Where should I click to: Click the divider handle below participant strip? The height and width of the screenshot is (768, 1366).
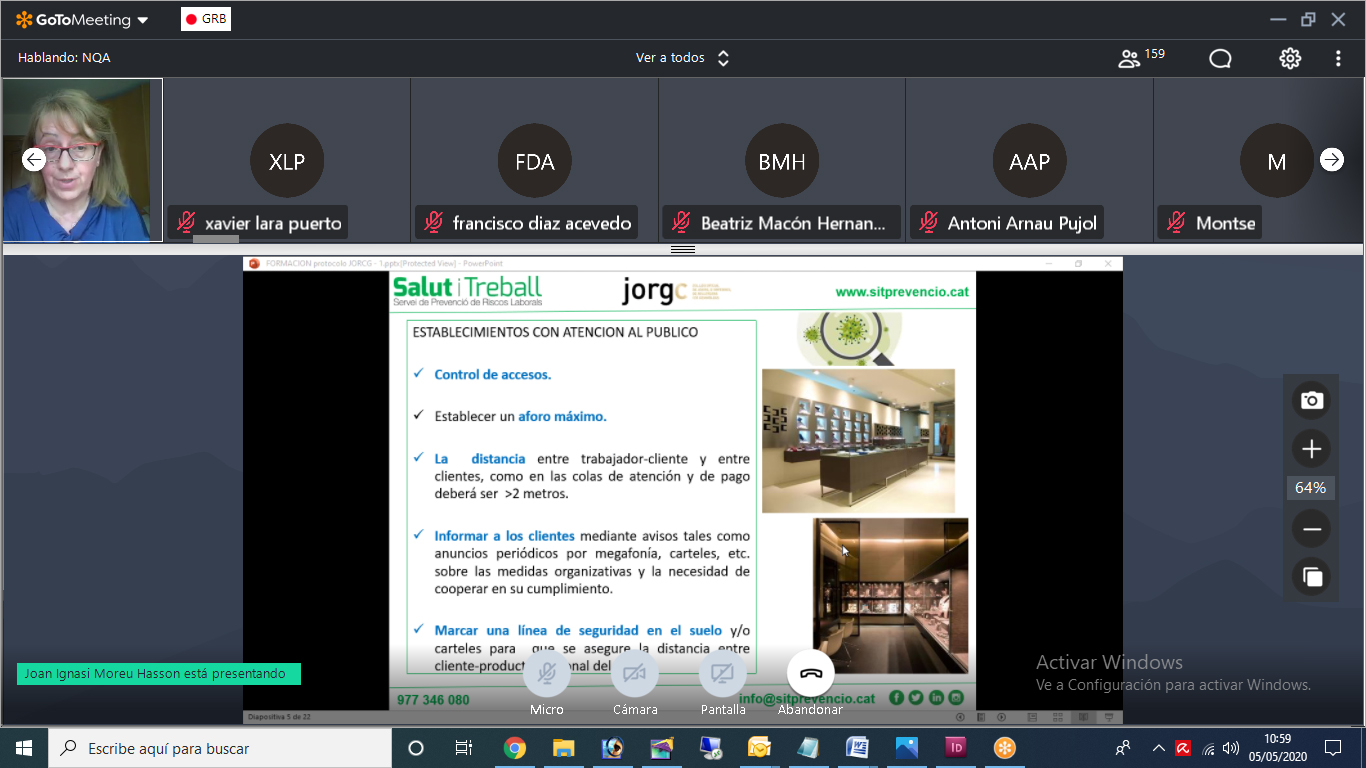683,249
